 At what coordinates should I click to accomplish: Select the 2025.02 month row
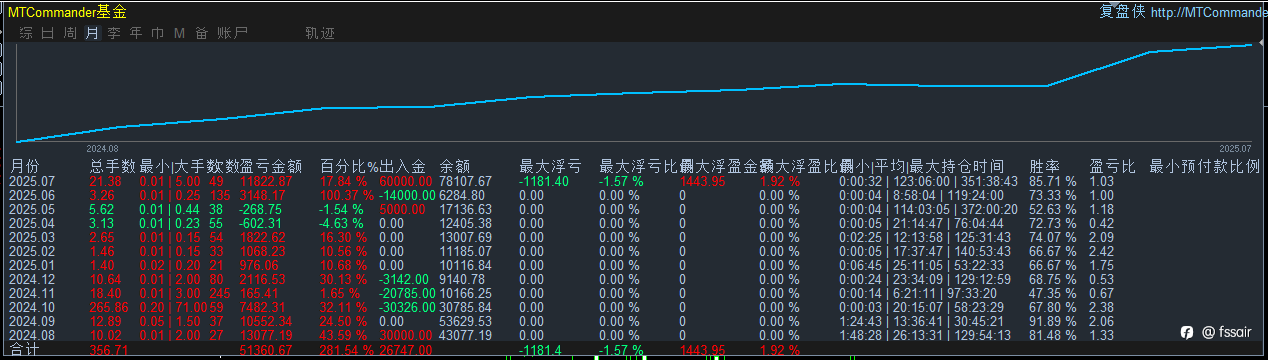pos(634,251)
